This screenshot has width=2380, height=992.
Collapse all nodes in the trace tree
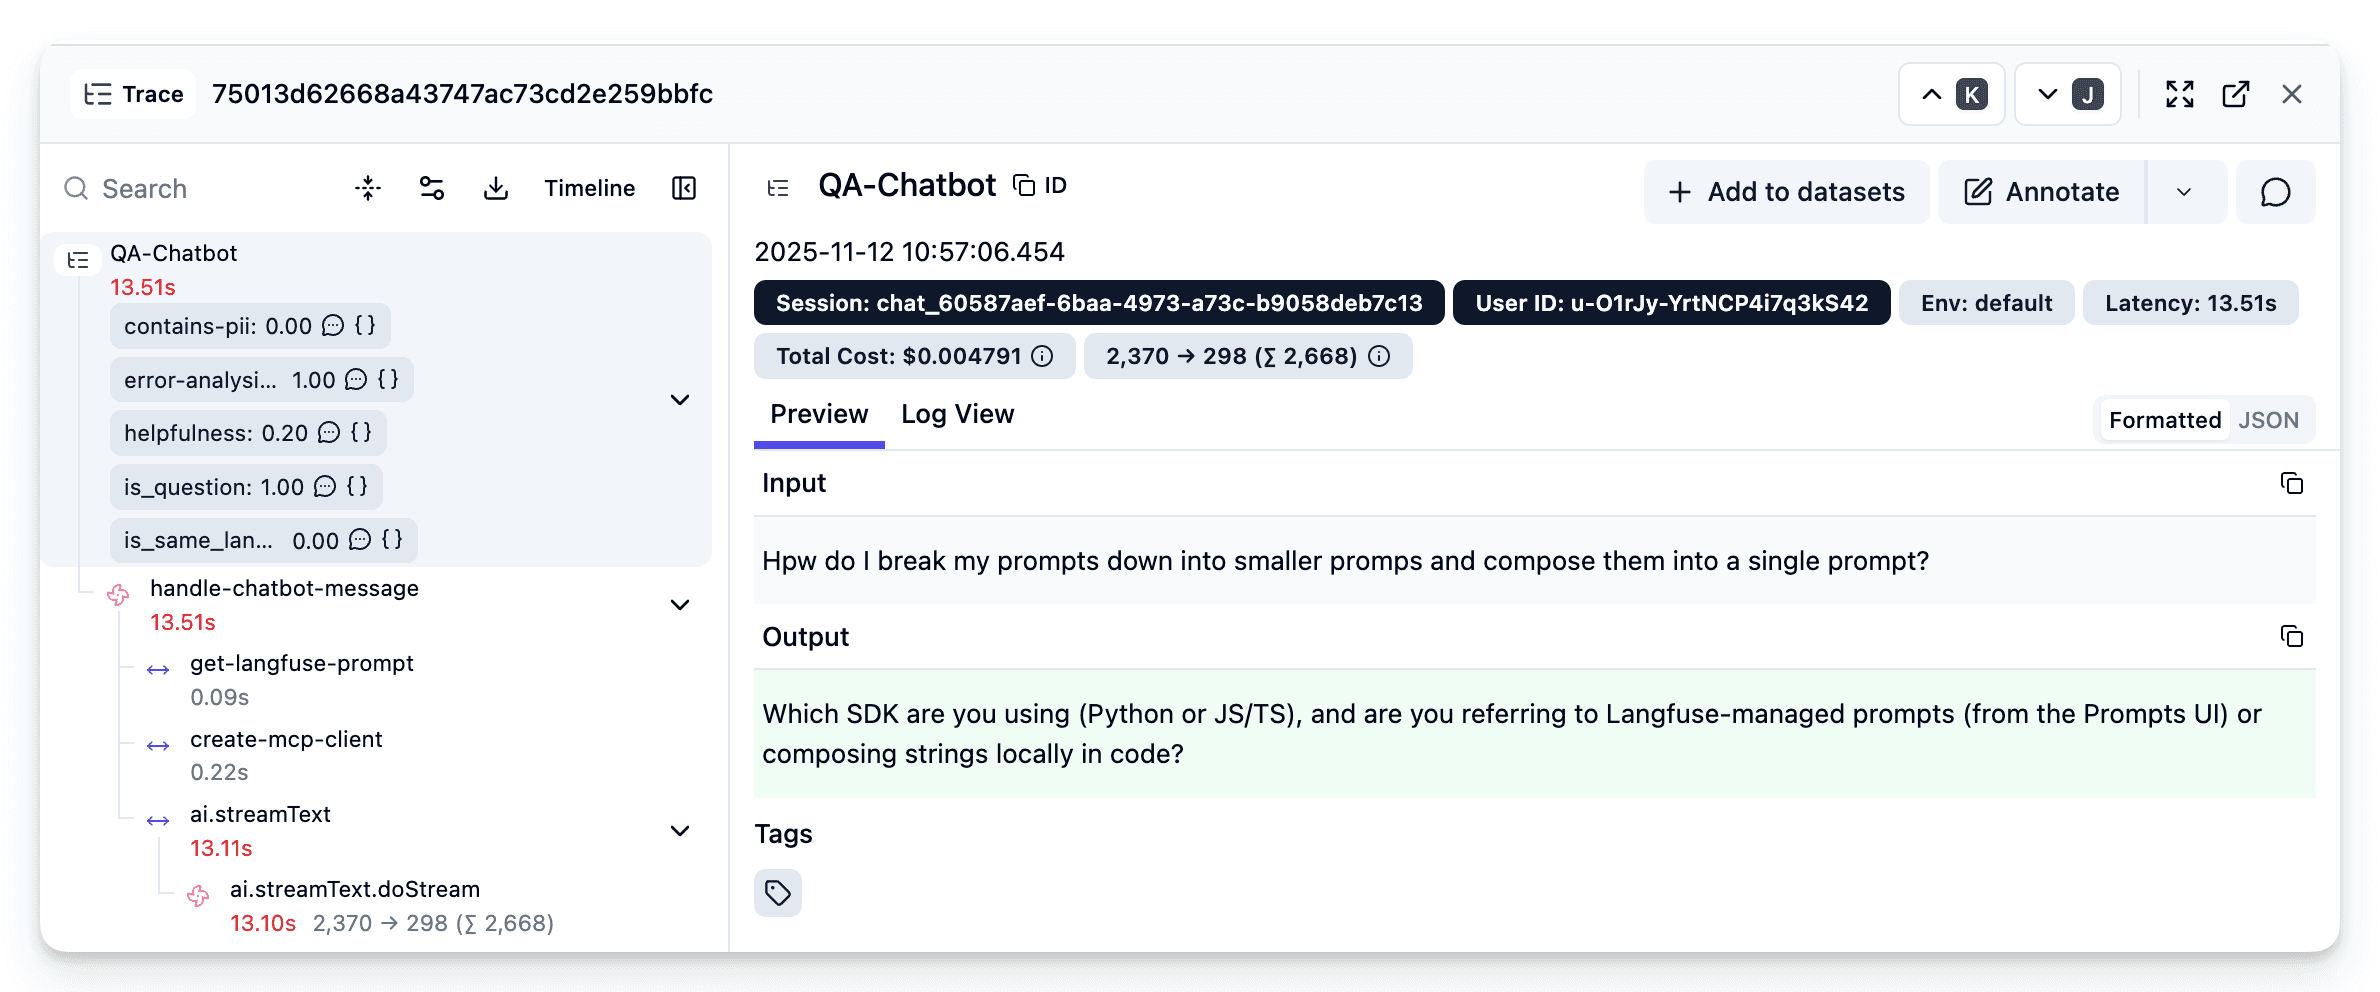click(367, 188)
